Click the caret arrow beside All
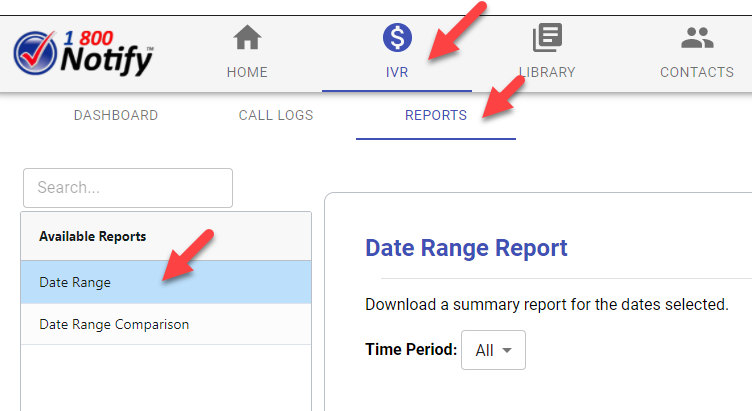Image resolution: width=752 pixels, height=411 pixels. point(507,351)
